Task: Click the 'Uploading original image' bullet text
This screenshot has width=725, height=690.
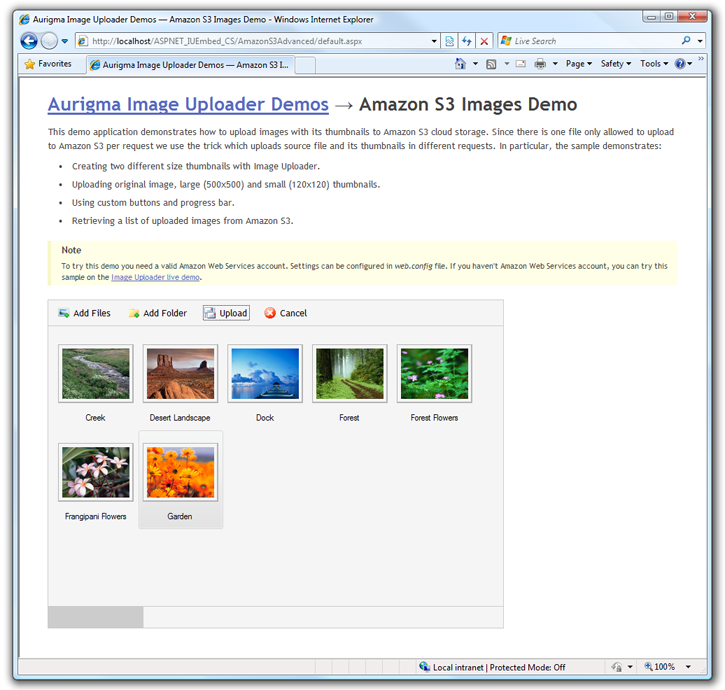Action: (x=226, y=185)
